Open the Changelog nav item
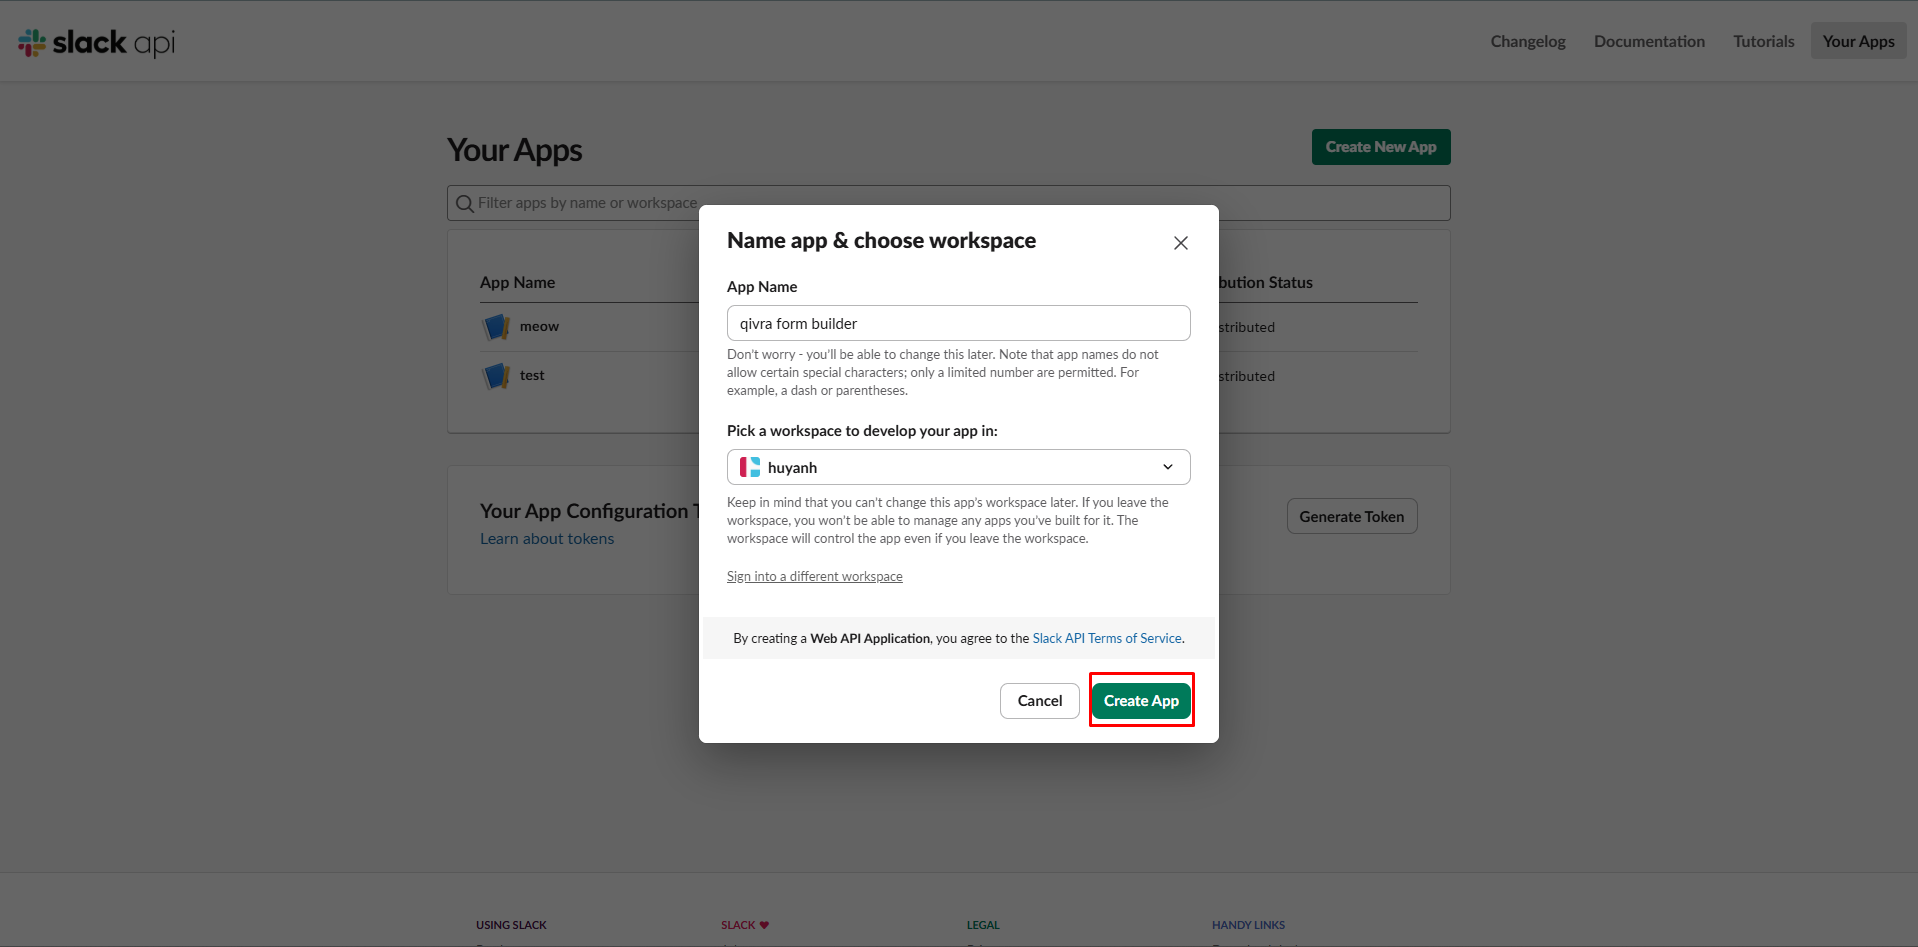 click(x=1528, y=41)
